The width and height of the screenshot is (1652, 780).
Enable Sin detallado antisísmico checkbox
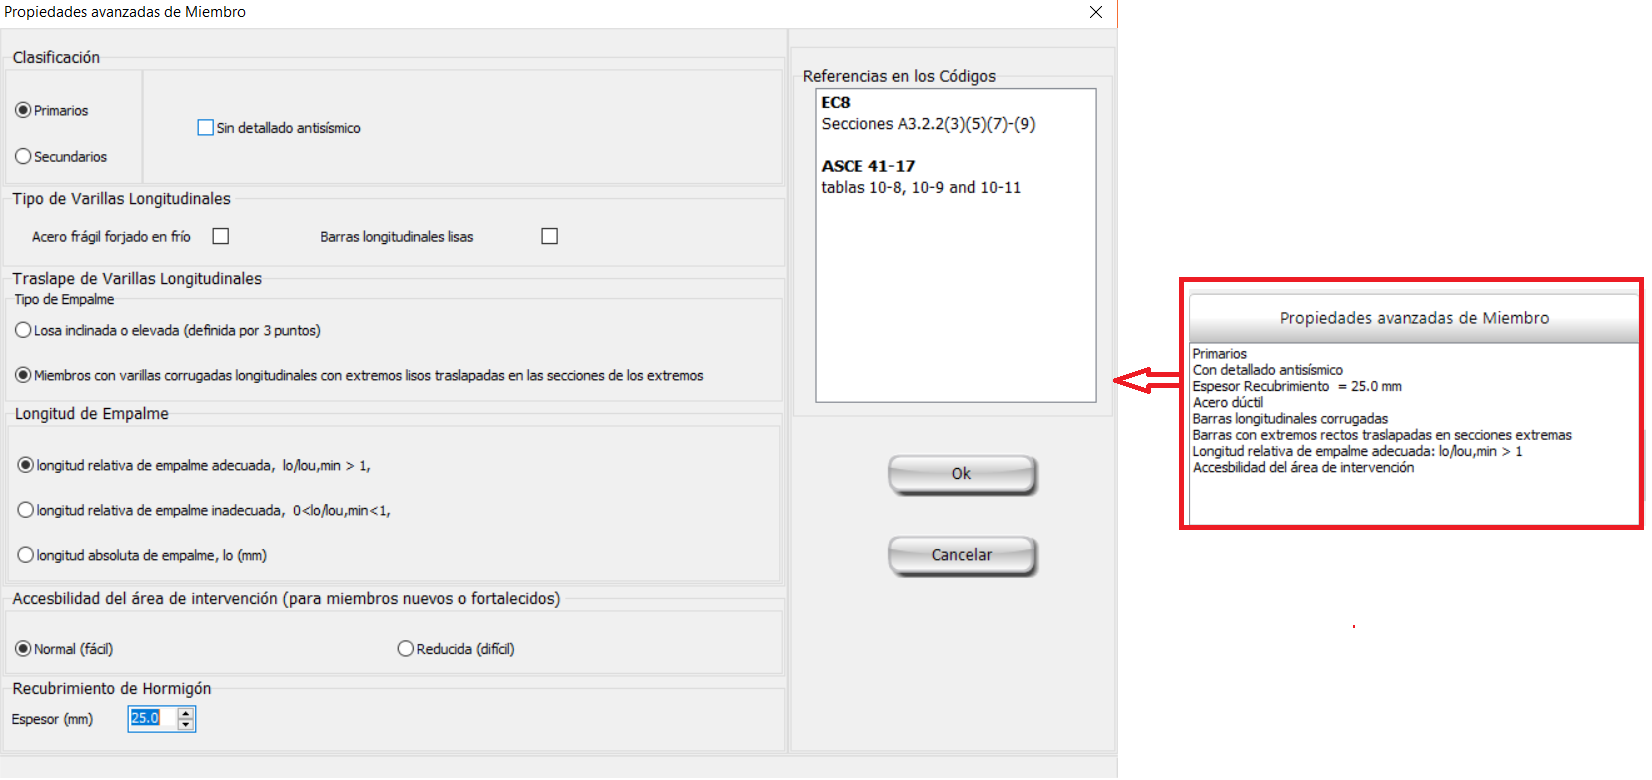[206, 128]
